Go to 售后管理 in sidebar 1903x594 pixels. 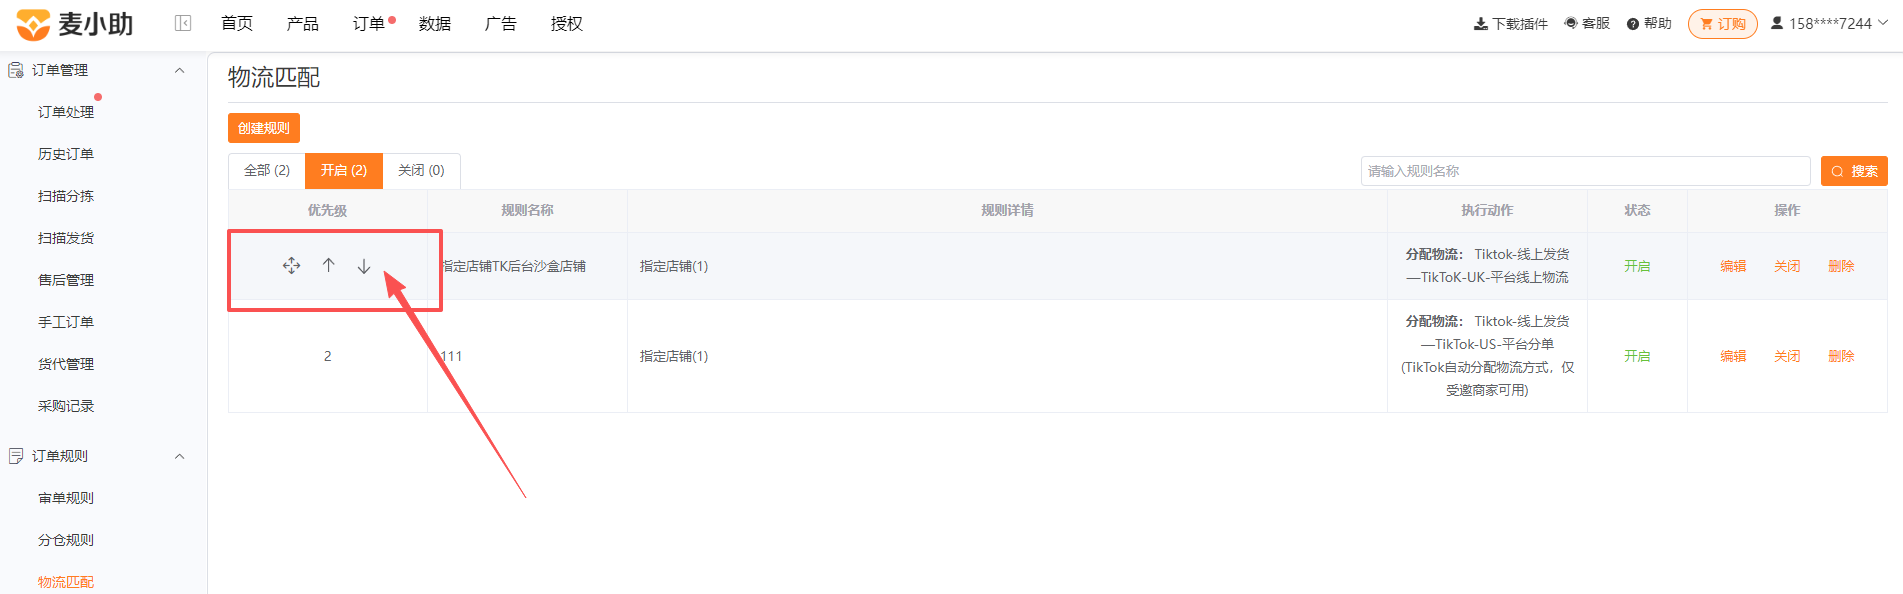coord(66,280)
